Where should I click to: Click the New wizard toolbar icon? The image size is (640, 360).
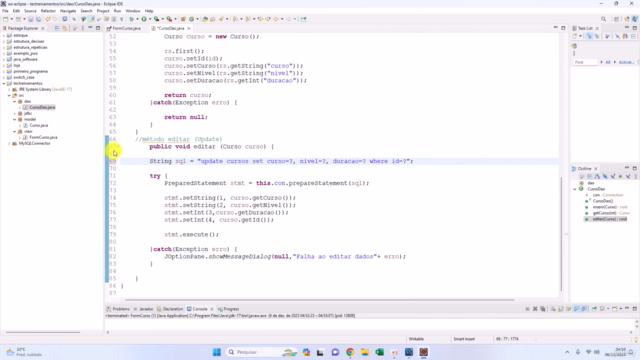coord(5,19)
